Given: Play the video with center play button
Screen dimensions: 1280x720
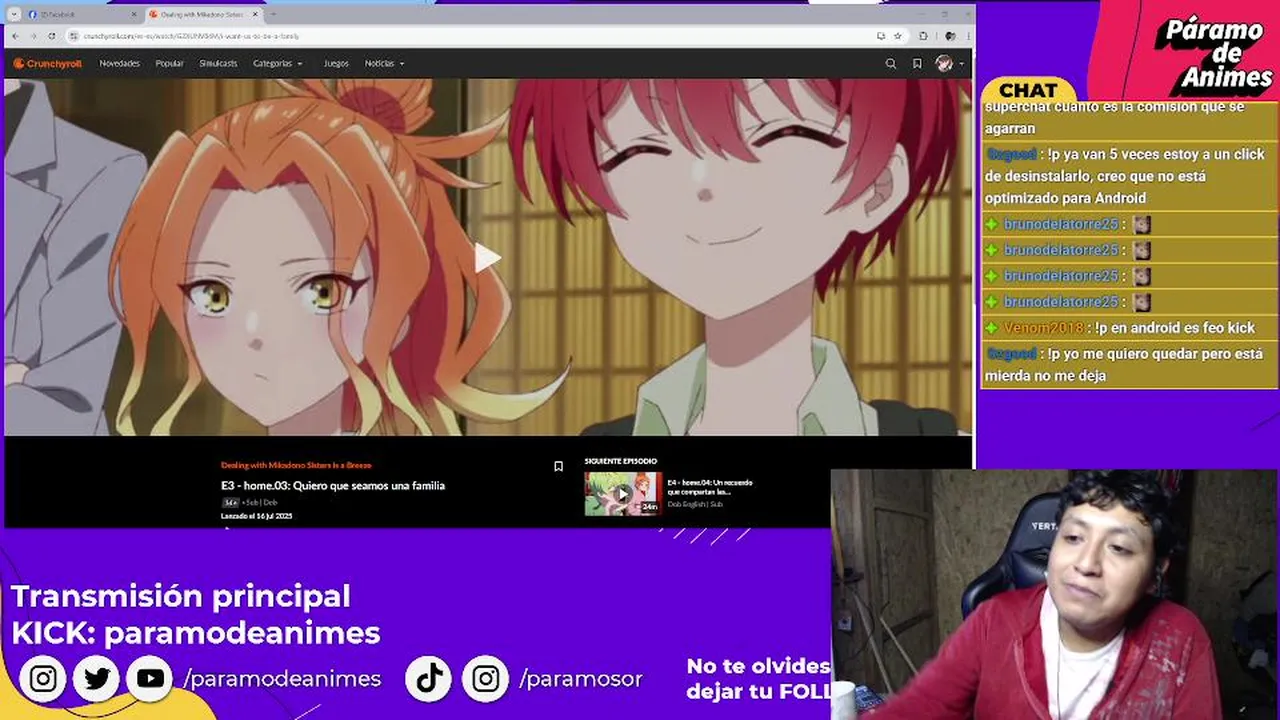Looking at the screenshot, I should (487, 258).
